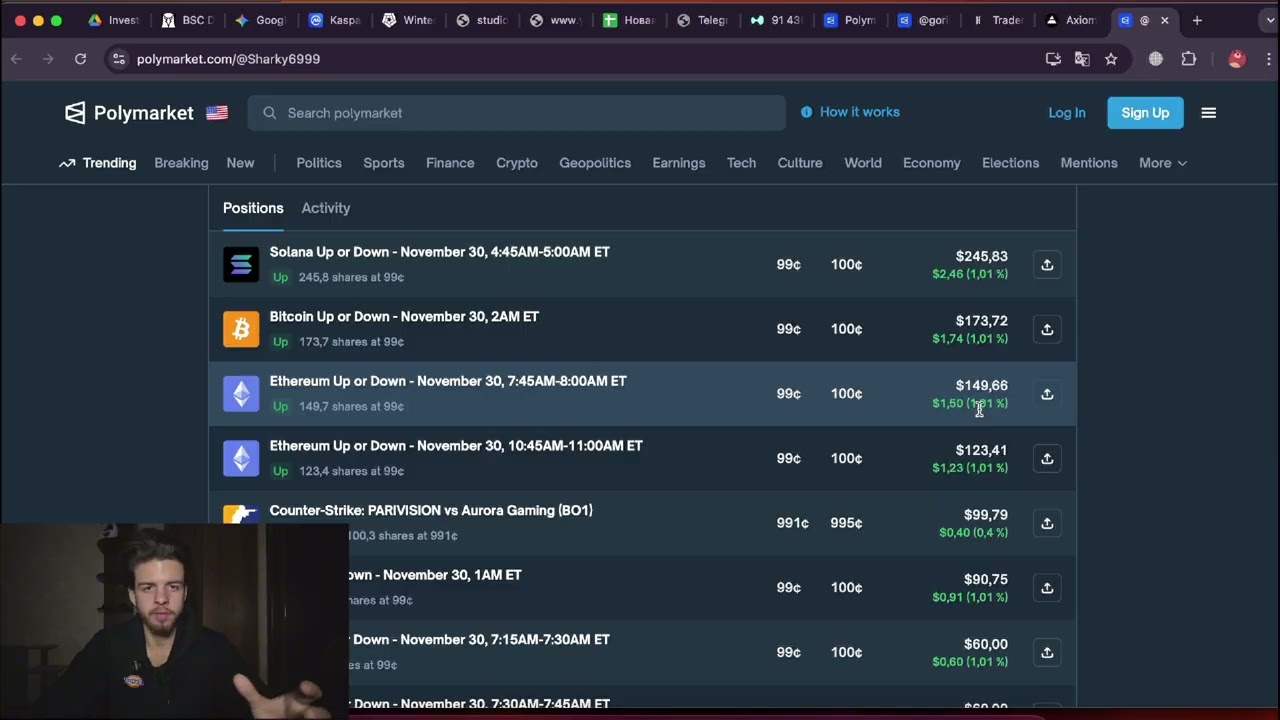
Task: Click the $99,79 position value
Action: coord(985,515)
